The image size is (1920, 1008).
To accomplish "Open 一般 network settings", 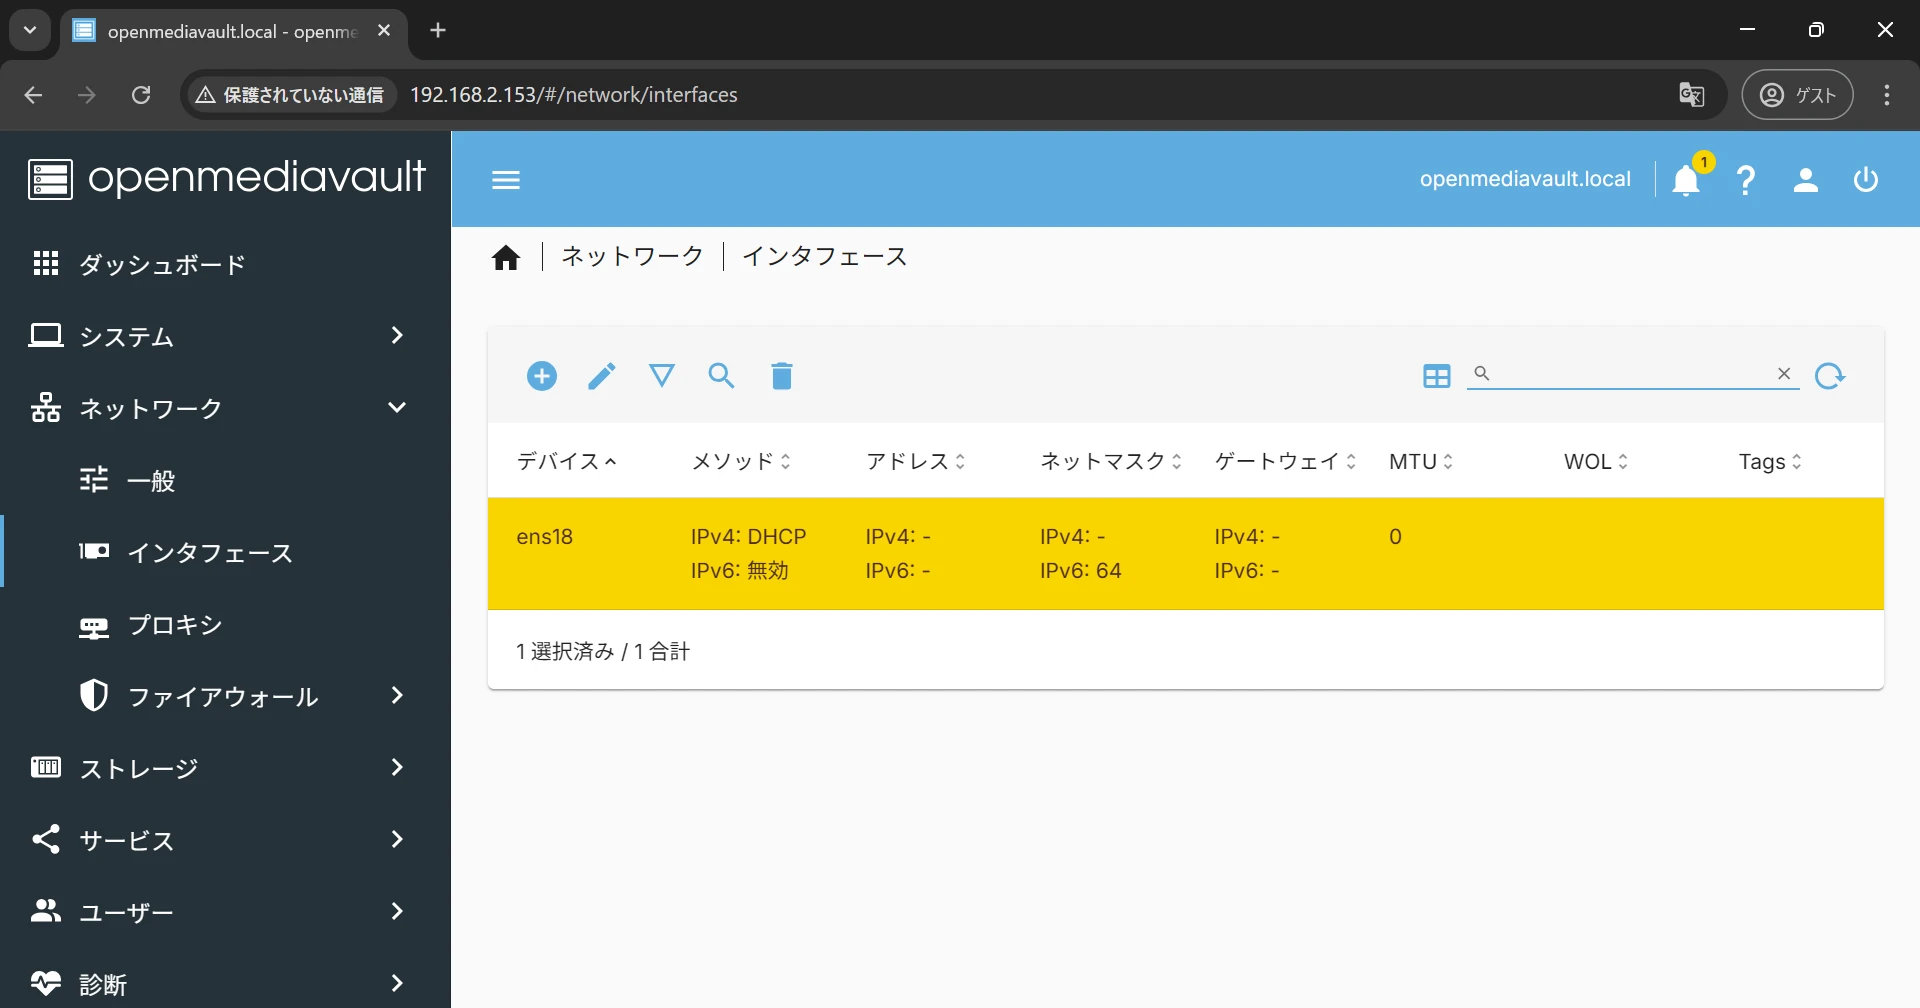I will [x=225, y=480].
